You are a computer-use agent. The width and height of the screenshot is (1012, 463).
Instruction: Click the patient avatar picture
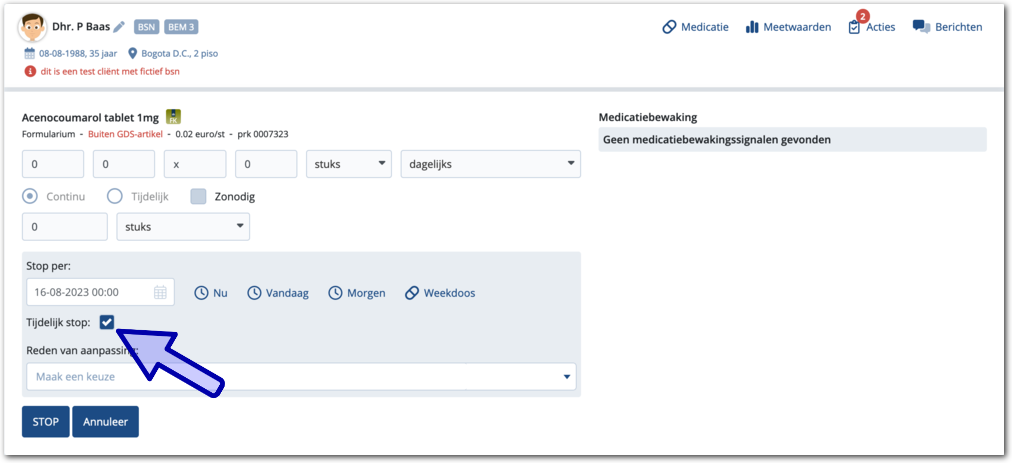click(33, 27)
